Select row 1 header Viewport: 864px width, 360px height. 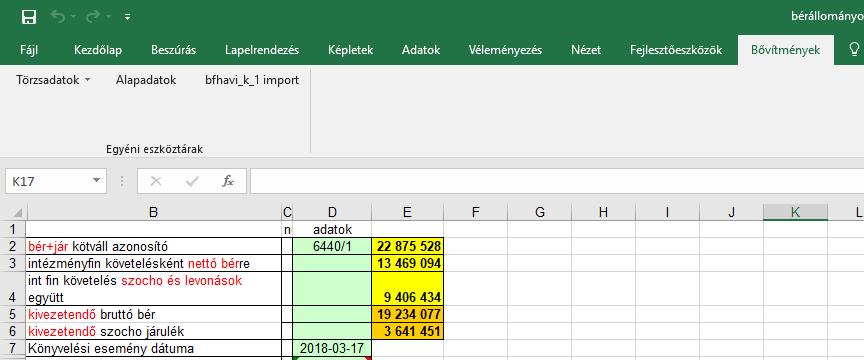point(13,229)
